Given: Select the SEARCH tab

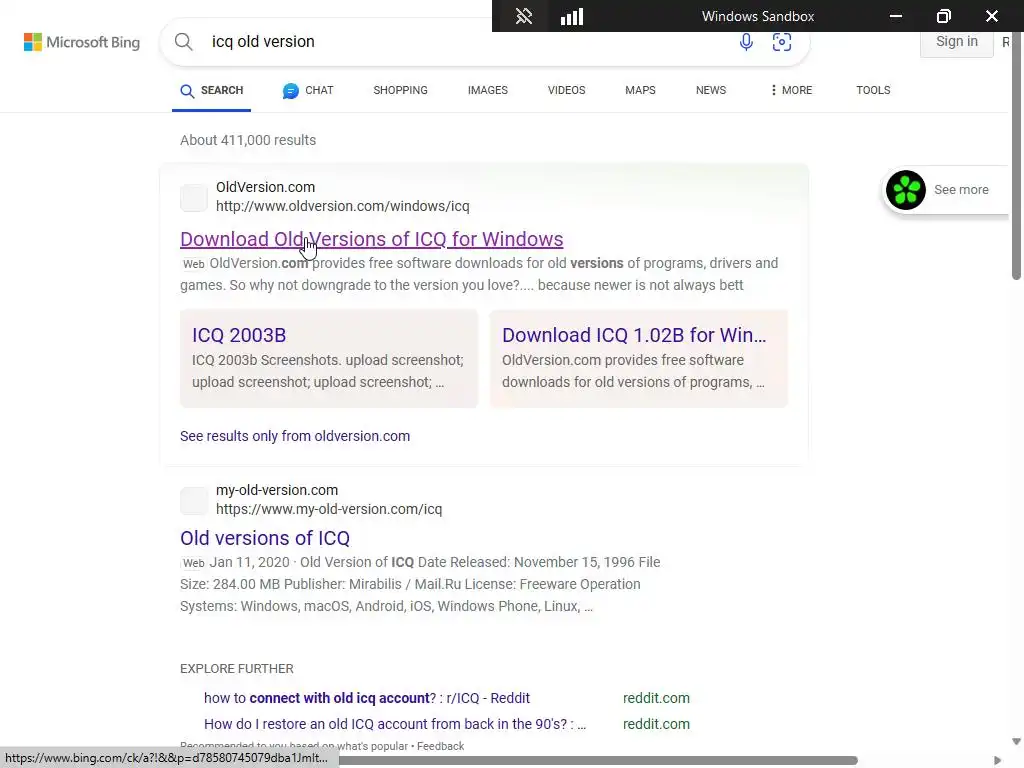Looking at the screenshot, I should pos(212,91).
